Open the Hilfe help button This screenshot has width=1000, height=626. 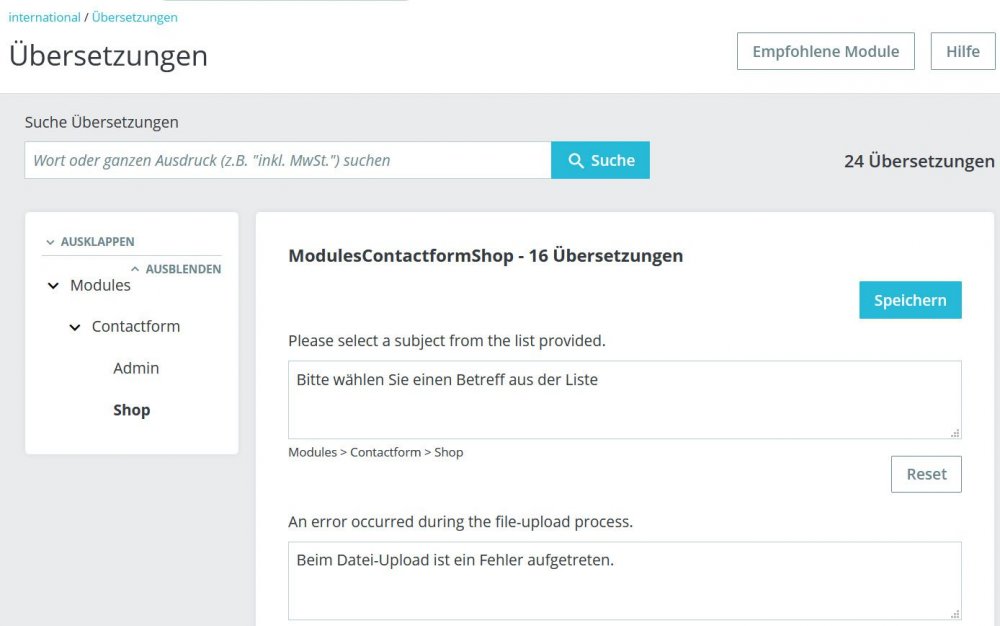tap(963, 51)
